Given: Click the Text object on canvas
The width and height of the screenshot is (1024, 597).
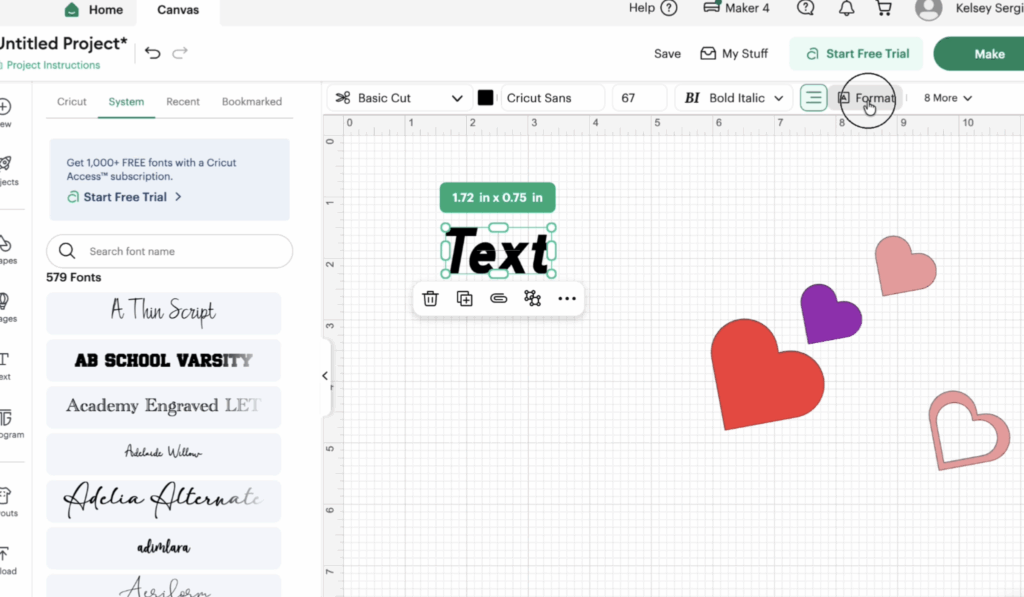Looking at the screenshot, I should (498, 251).
